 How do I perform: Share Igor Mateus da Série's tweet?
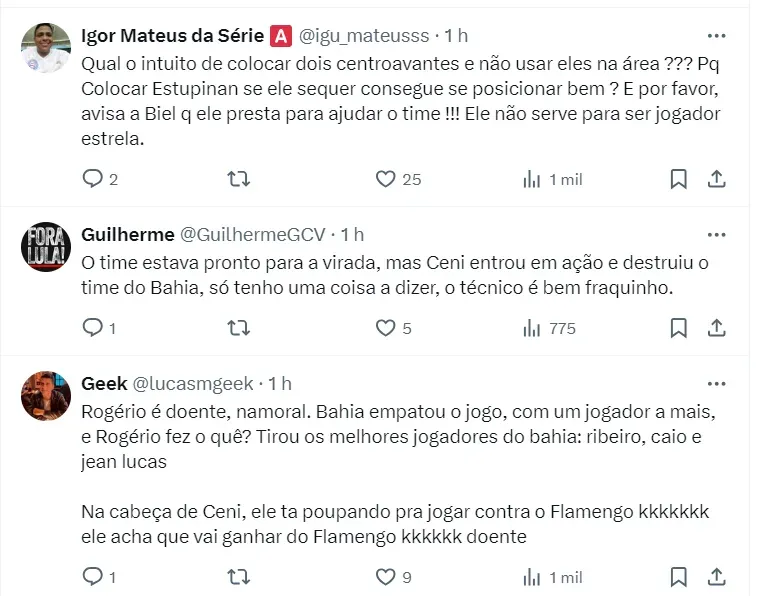[716, 179]
